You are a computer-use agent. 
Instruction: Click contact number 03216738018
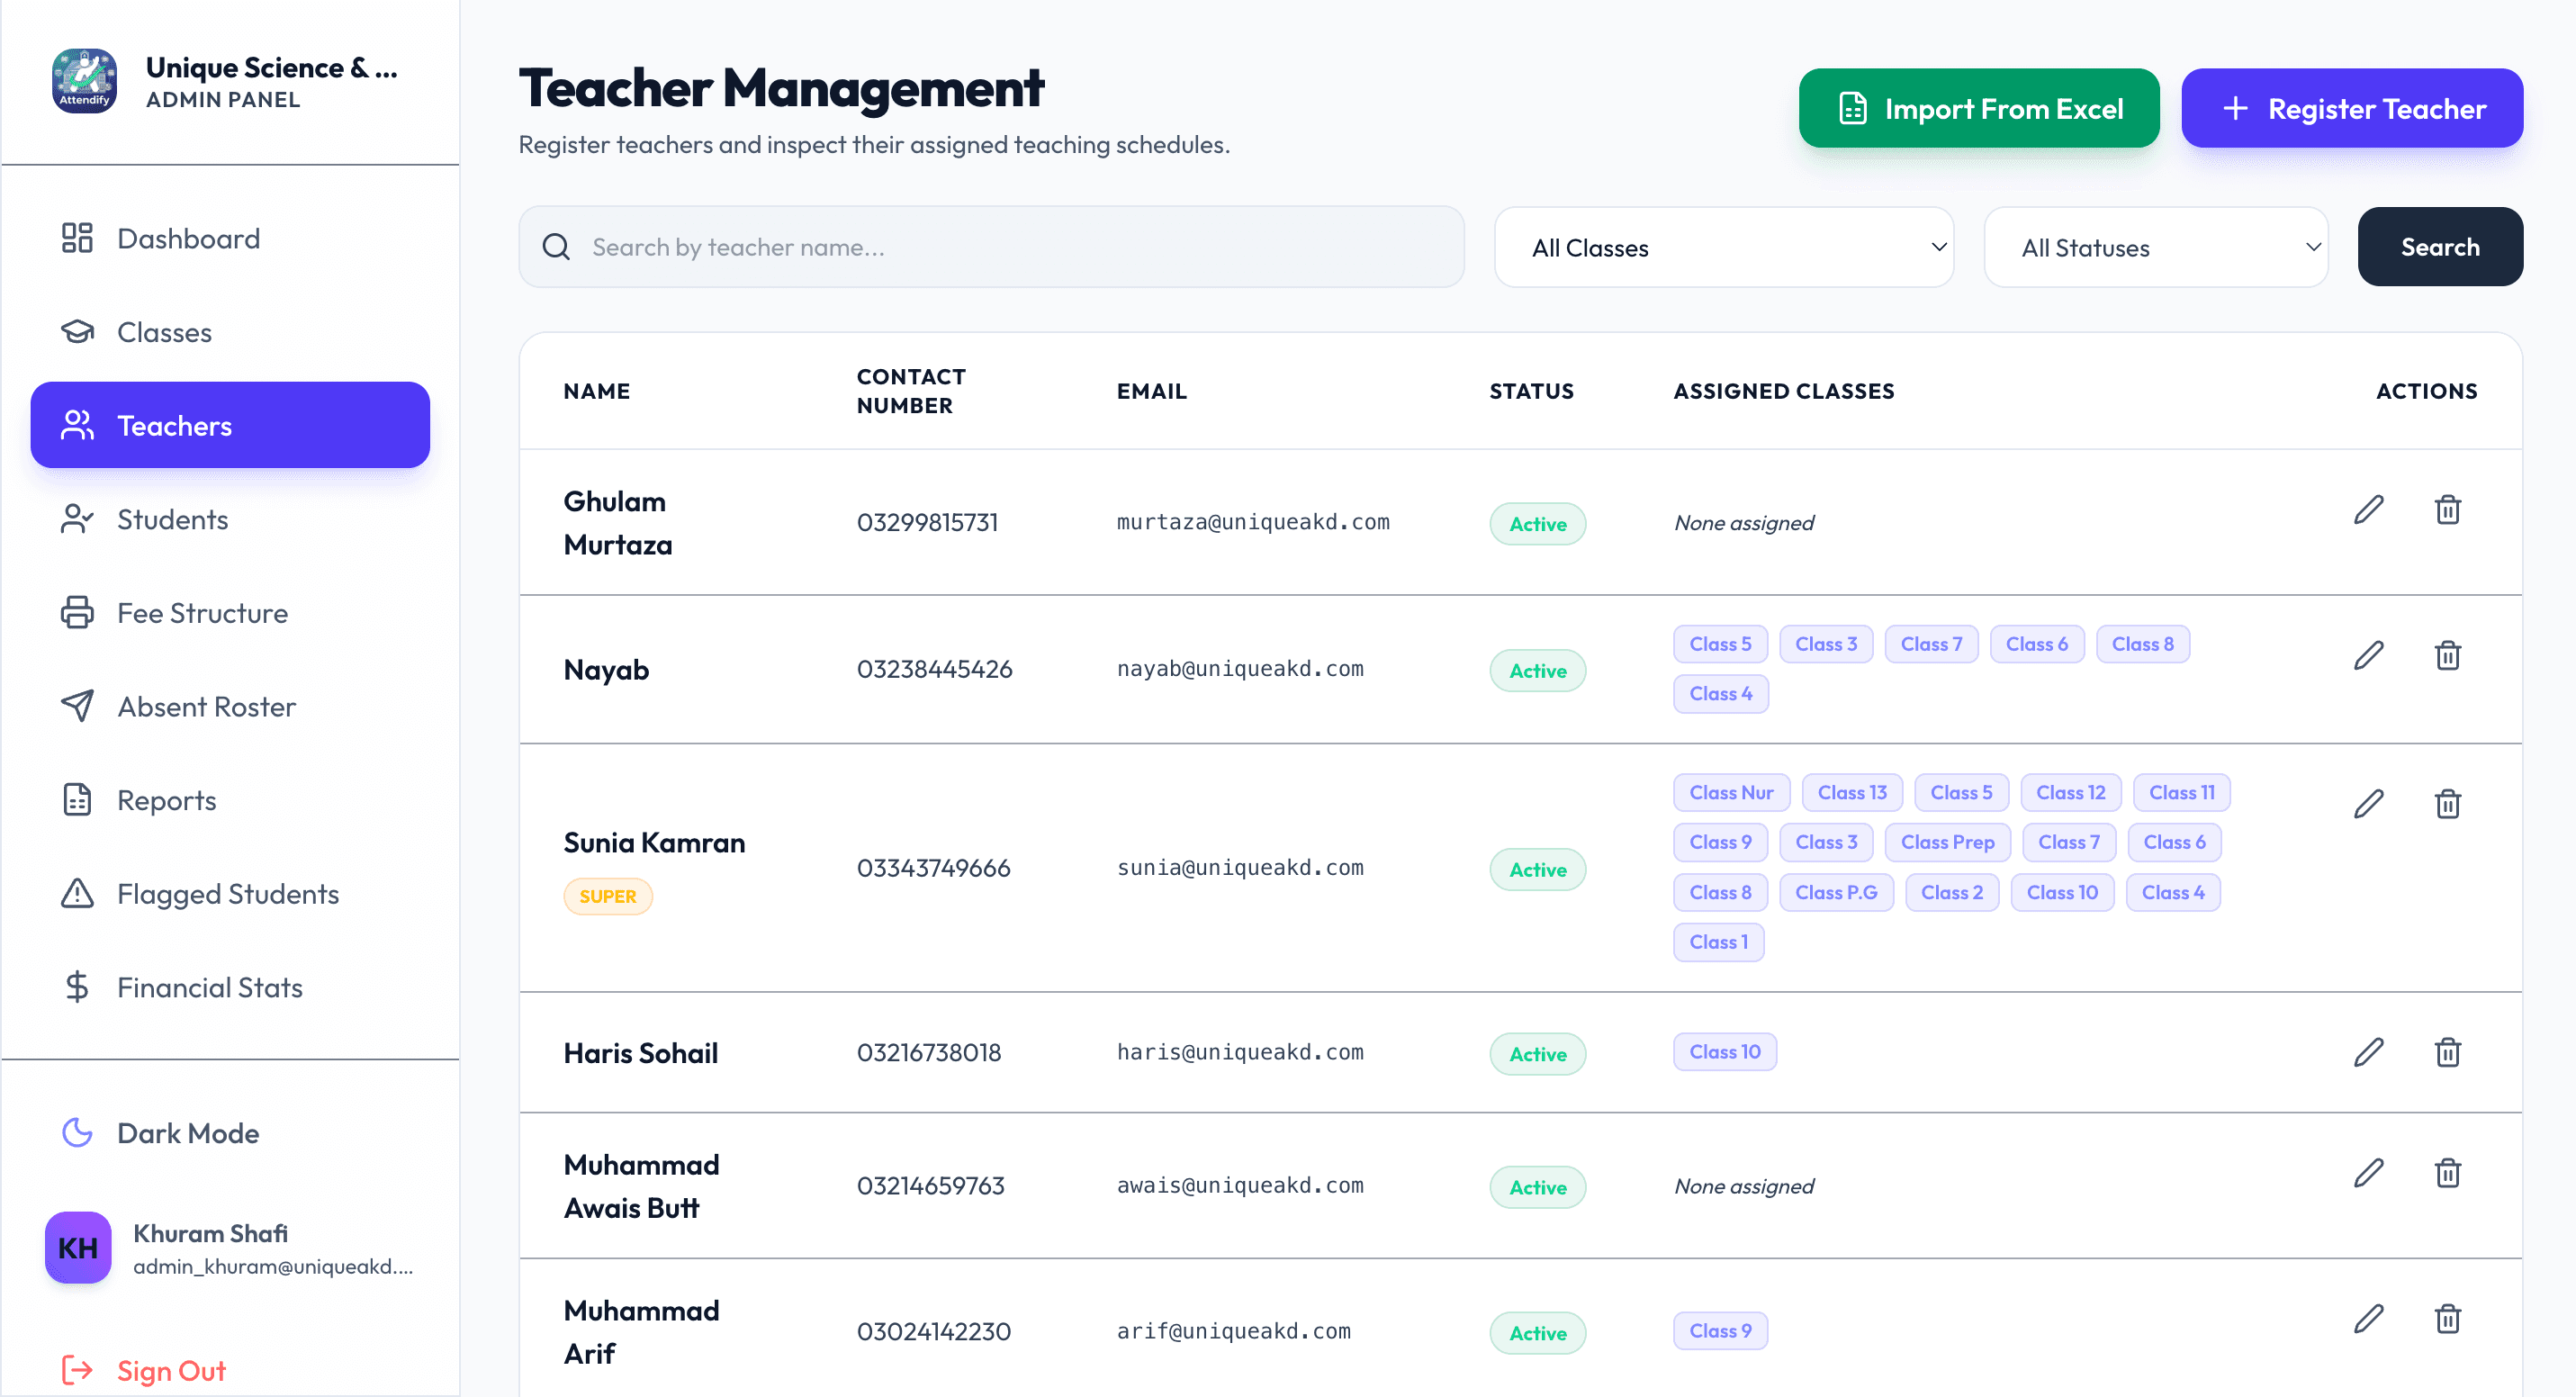click(x=928, y=1052)
